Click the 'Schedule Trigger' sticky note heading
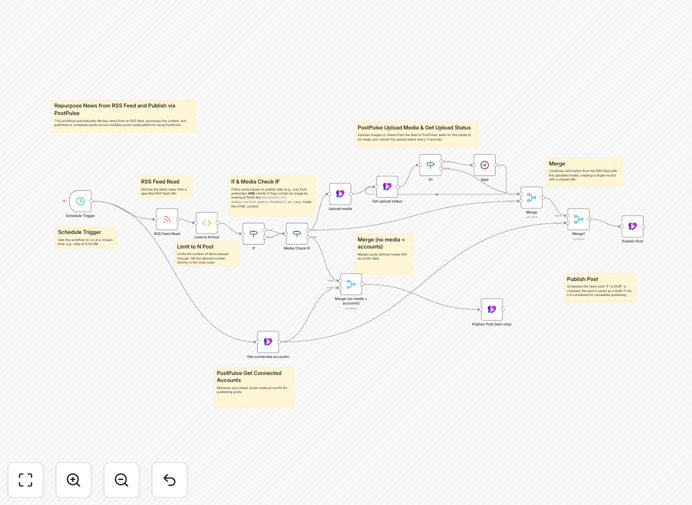Viewport: 692px width, 505px height. click(x=79, y=232)
